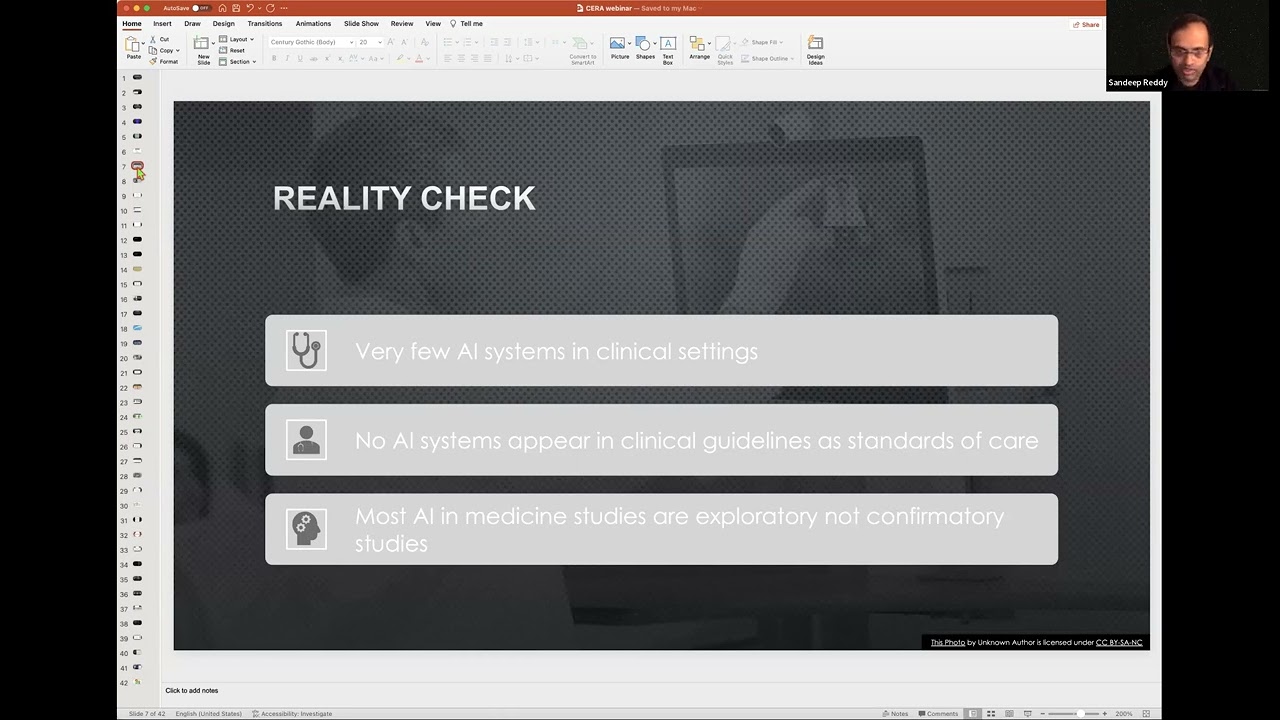Select slide 20 thumbnail
1280x720 pixels.
pos(137,357)
